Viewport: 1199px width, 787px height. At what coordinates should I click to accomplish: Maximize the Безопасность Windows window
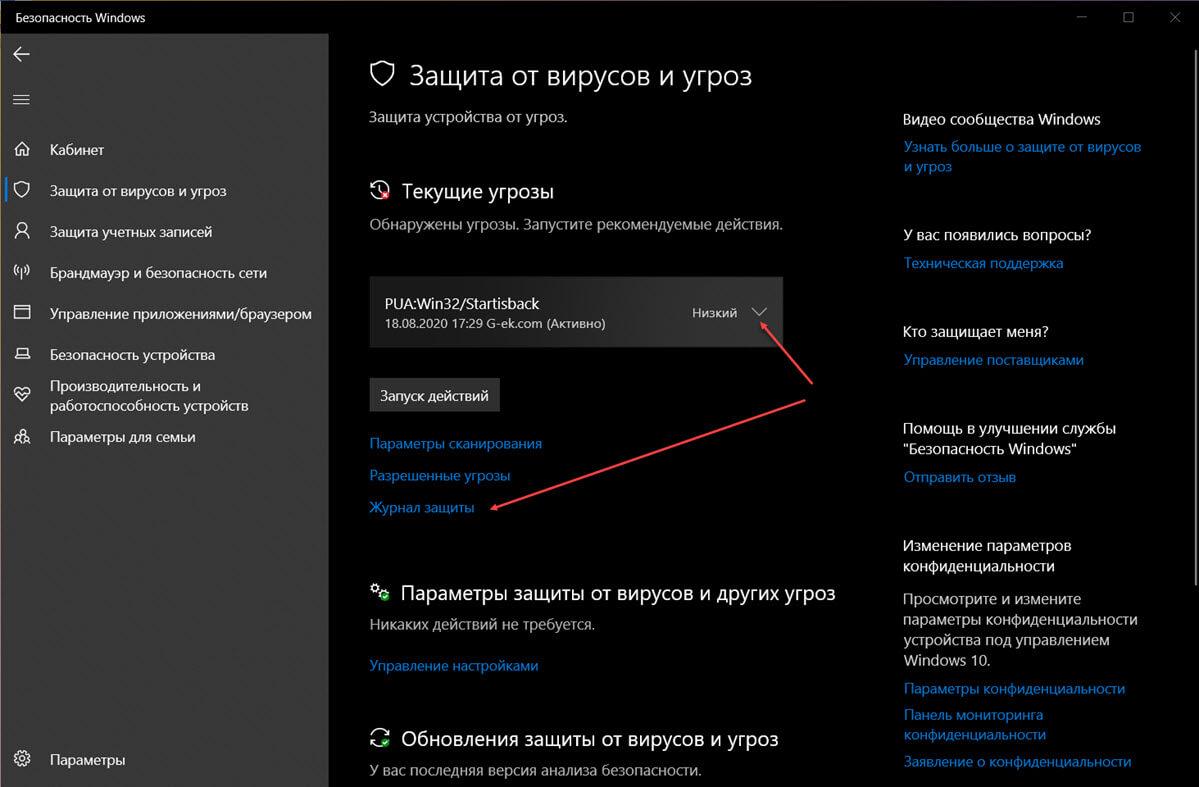coord(1128,17)
